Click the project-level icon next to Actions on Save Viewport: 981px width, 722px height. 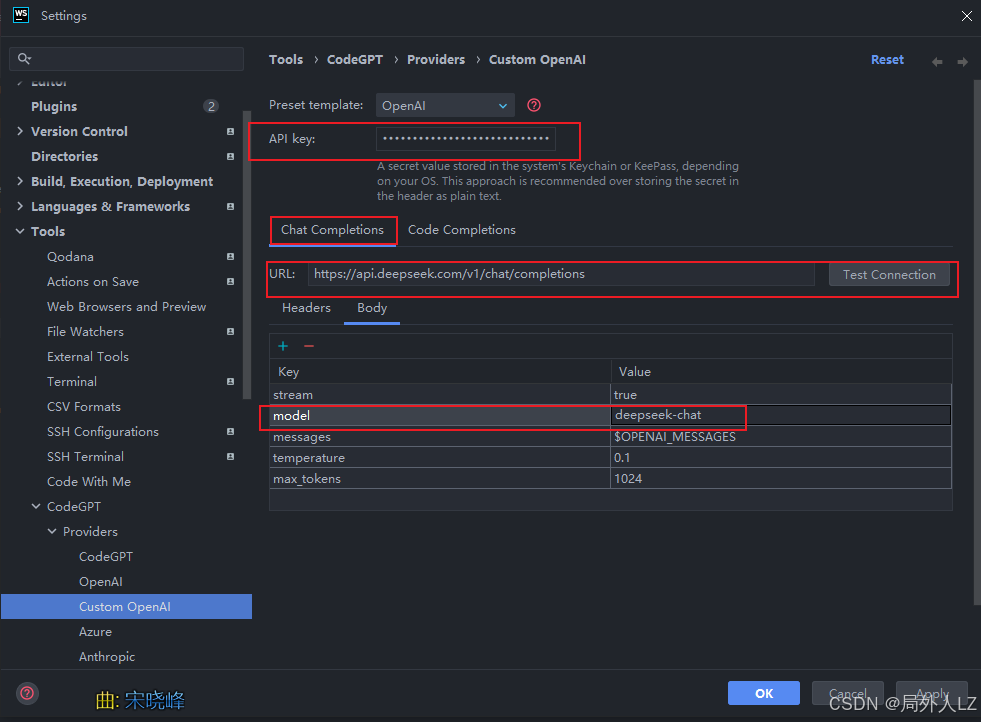coord(230,282)
